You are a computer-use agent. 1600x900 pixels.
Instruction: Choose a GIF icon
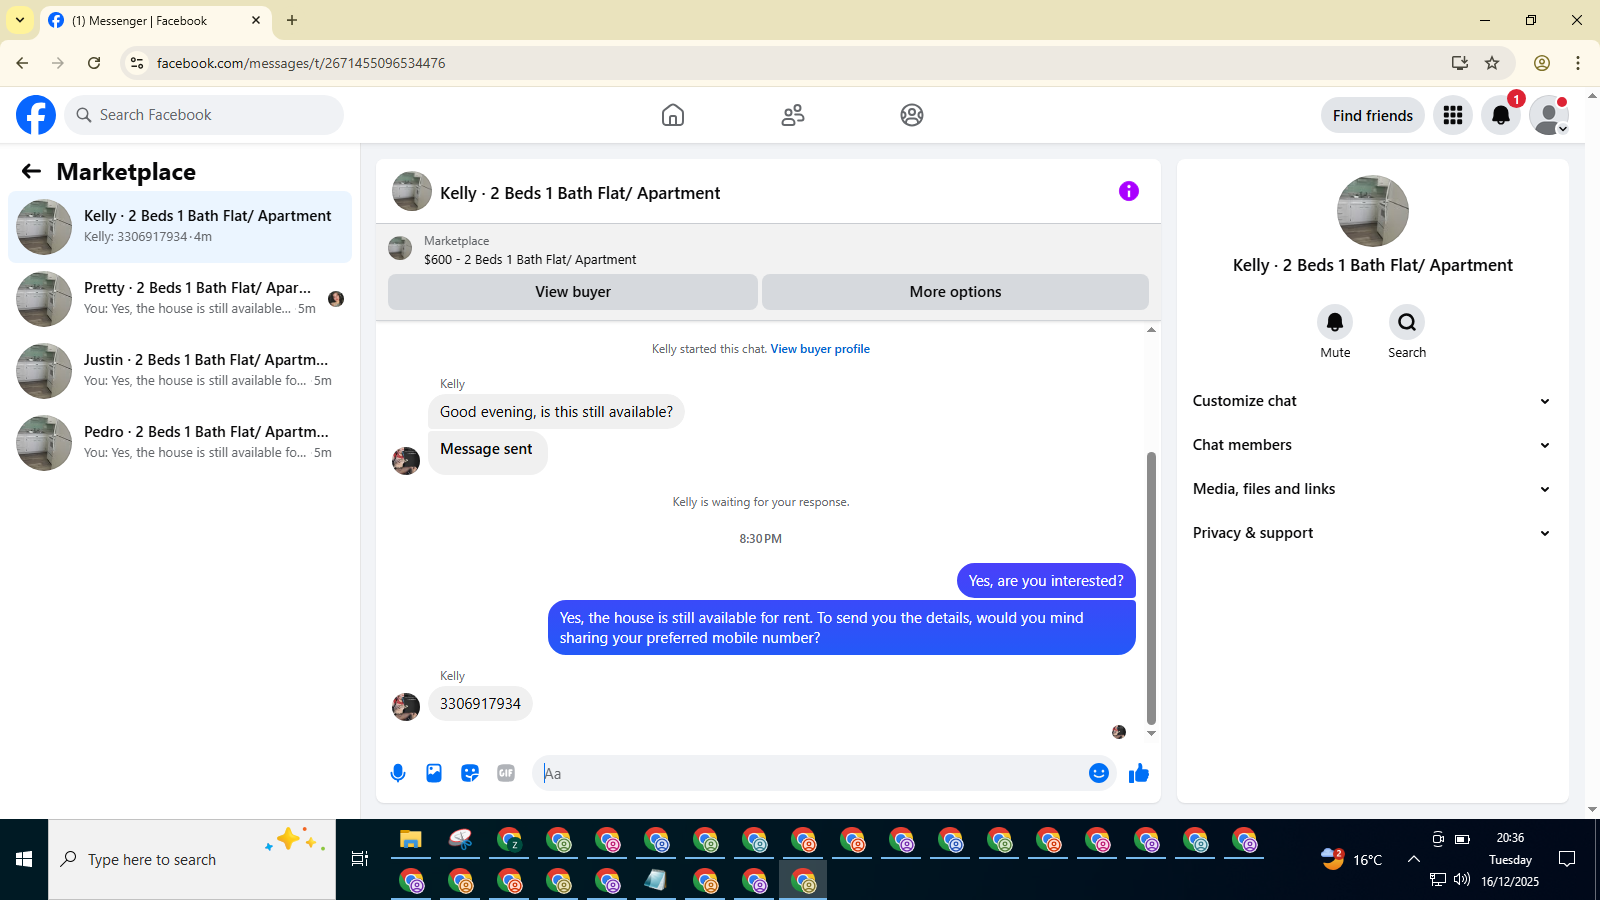tap(506, 773)
